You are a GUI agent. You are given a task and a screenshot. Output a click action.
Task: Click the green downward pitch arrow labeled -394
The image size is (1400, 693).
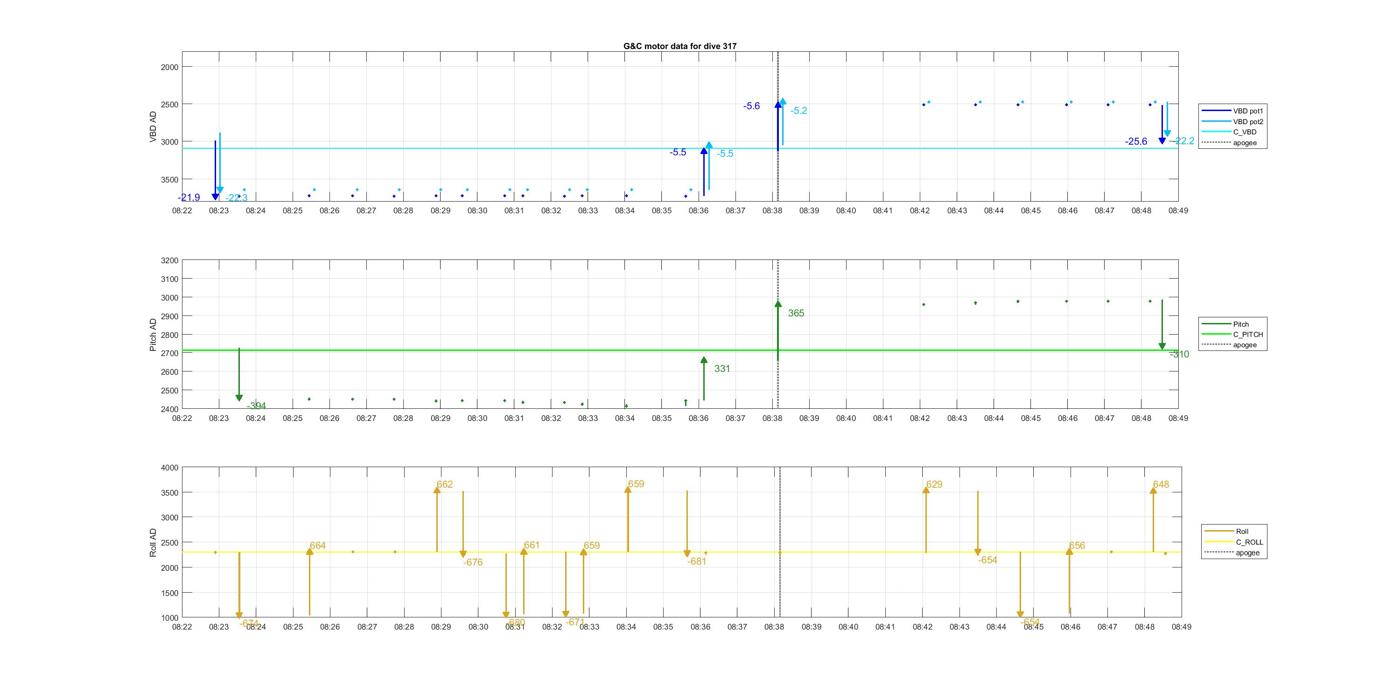coord(239,375)
